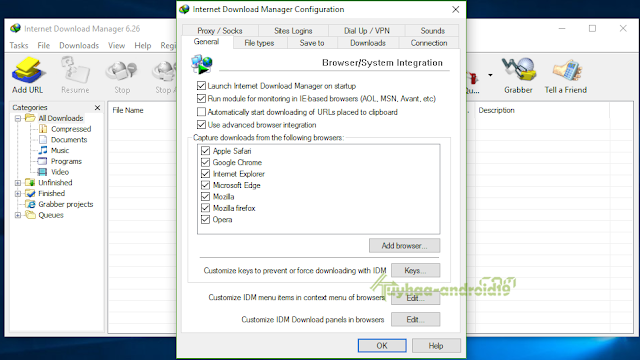Click Edit for IDM Download panels
This screenshot has height=360, width=640.
(416, 319)
